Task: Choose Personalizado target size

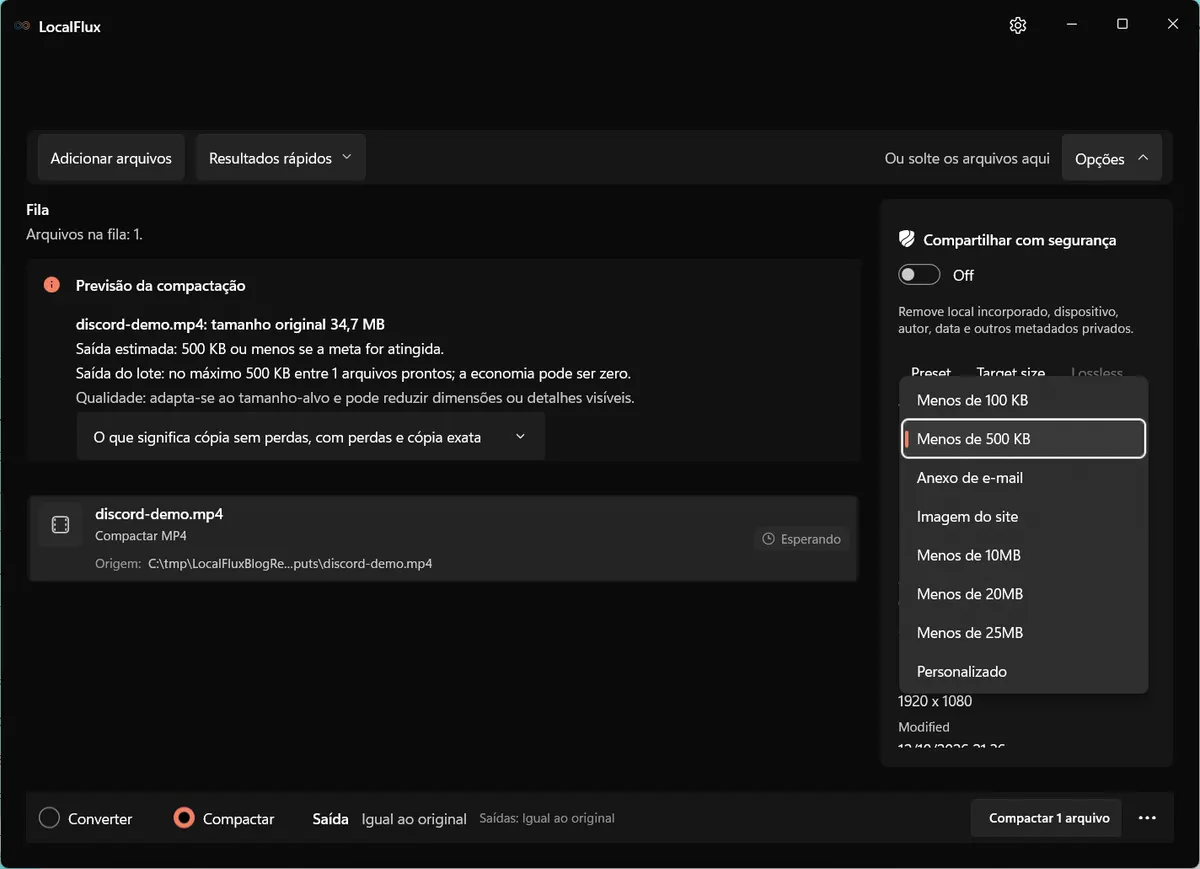Action: (x=1023, y=672)
